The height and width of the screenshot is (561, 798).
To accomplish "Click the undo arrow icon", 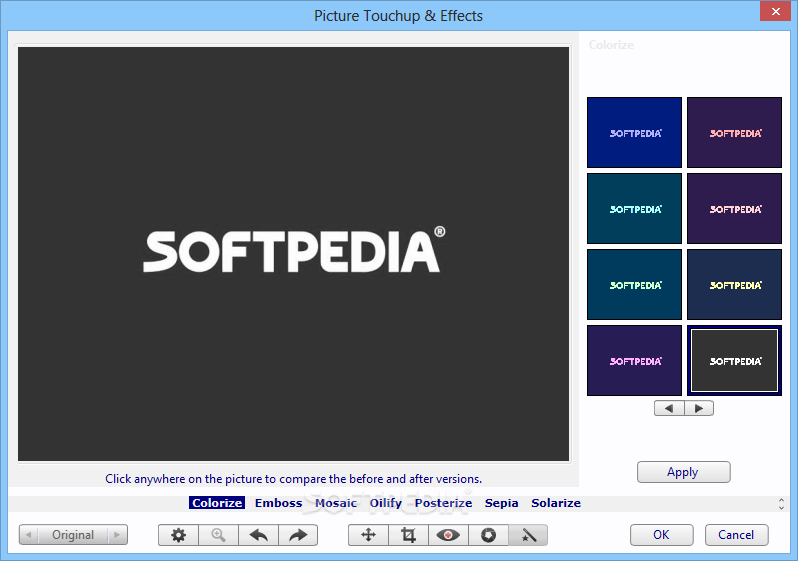I will pyautogui.click(x=259, y=535).
